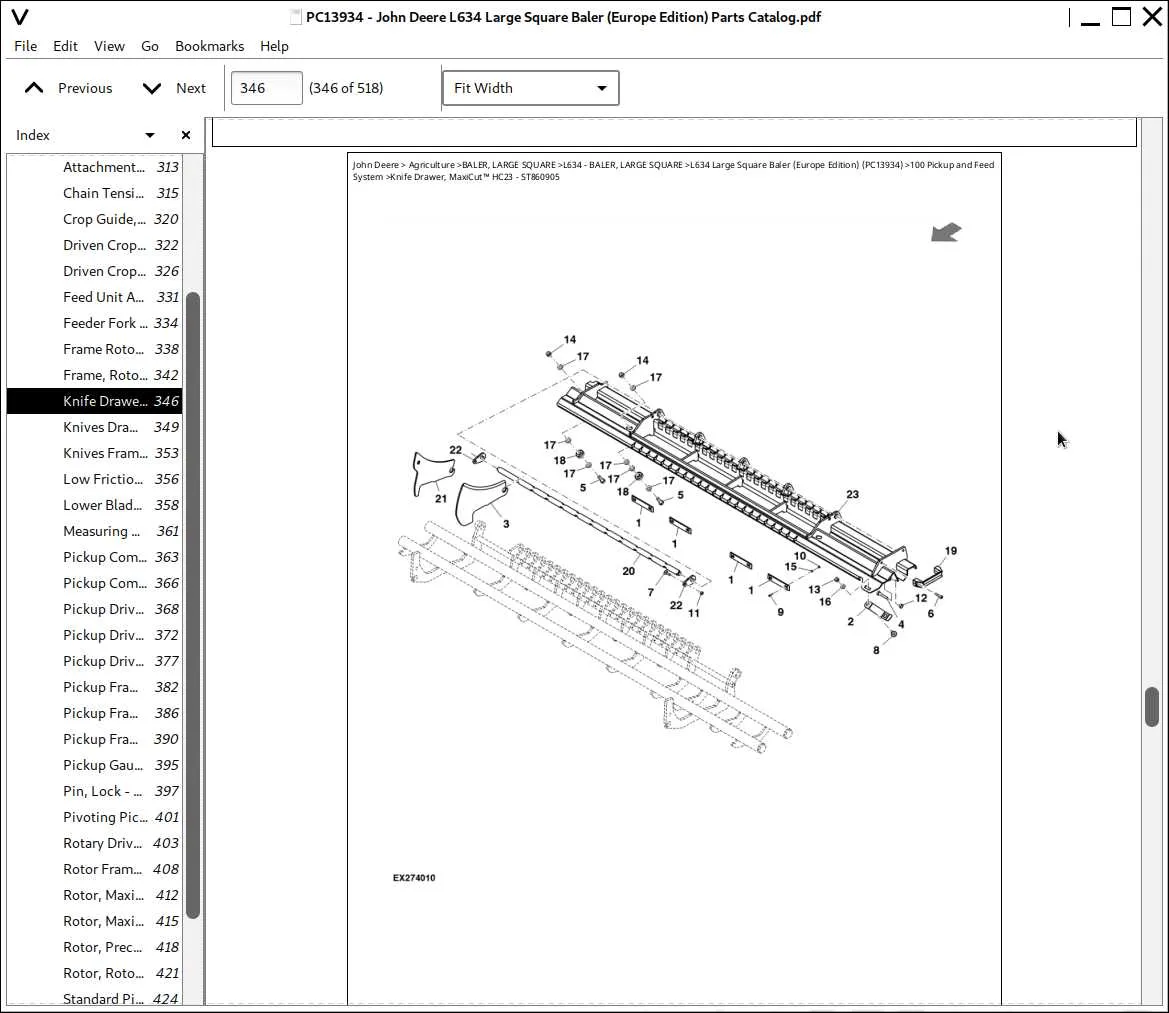Select index entry Standard Pi... 424

point(95,999)
